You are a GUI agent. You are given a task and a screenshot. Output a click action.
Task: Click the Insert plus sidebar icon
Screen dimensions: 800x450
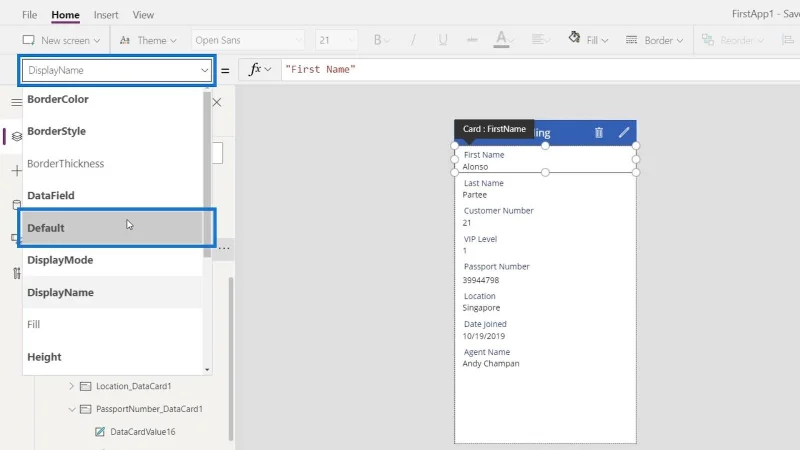click(16, 170)
